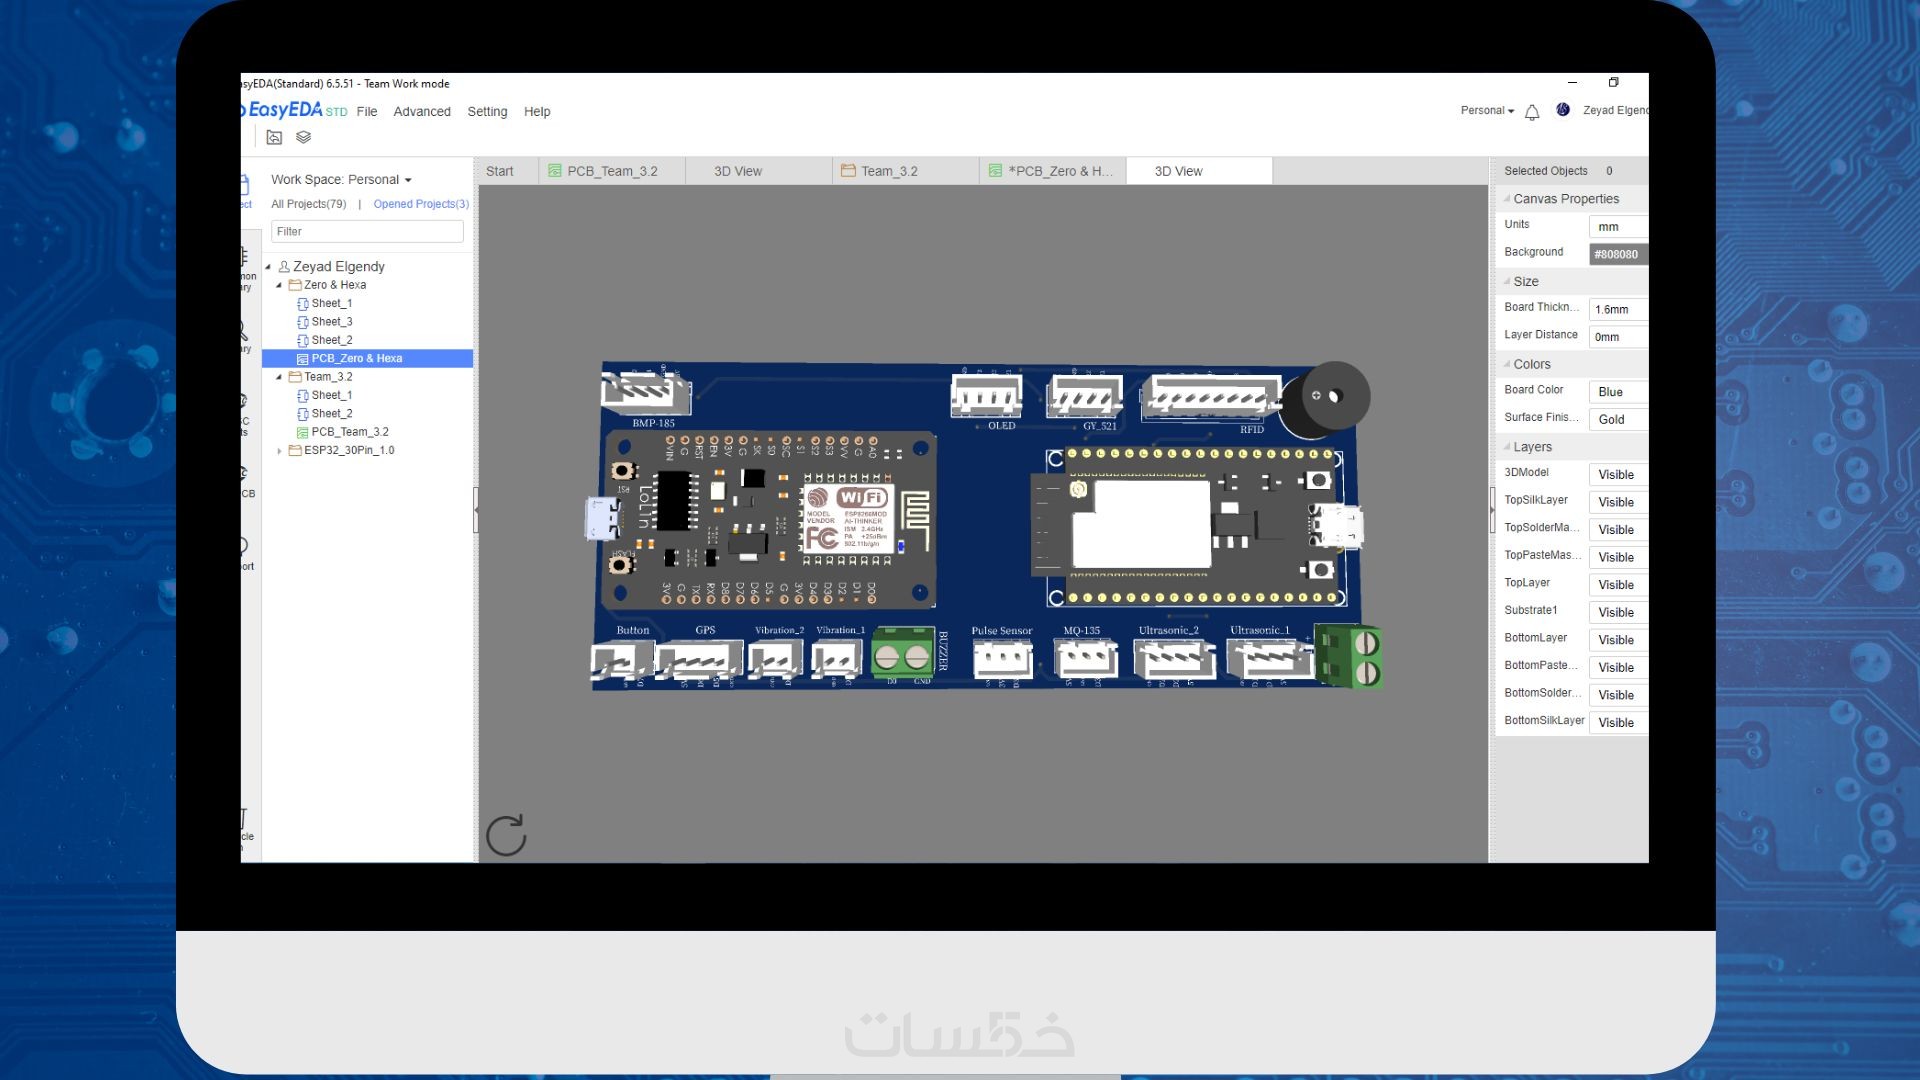Toggle 3DModel layer visibility

click(1615, 475)
